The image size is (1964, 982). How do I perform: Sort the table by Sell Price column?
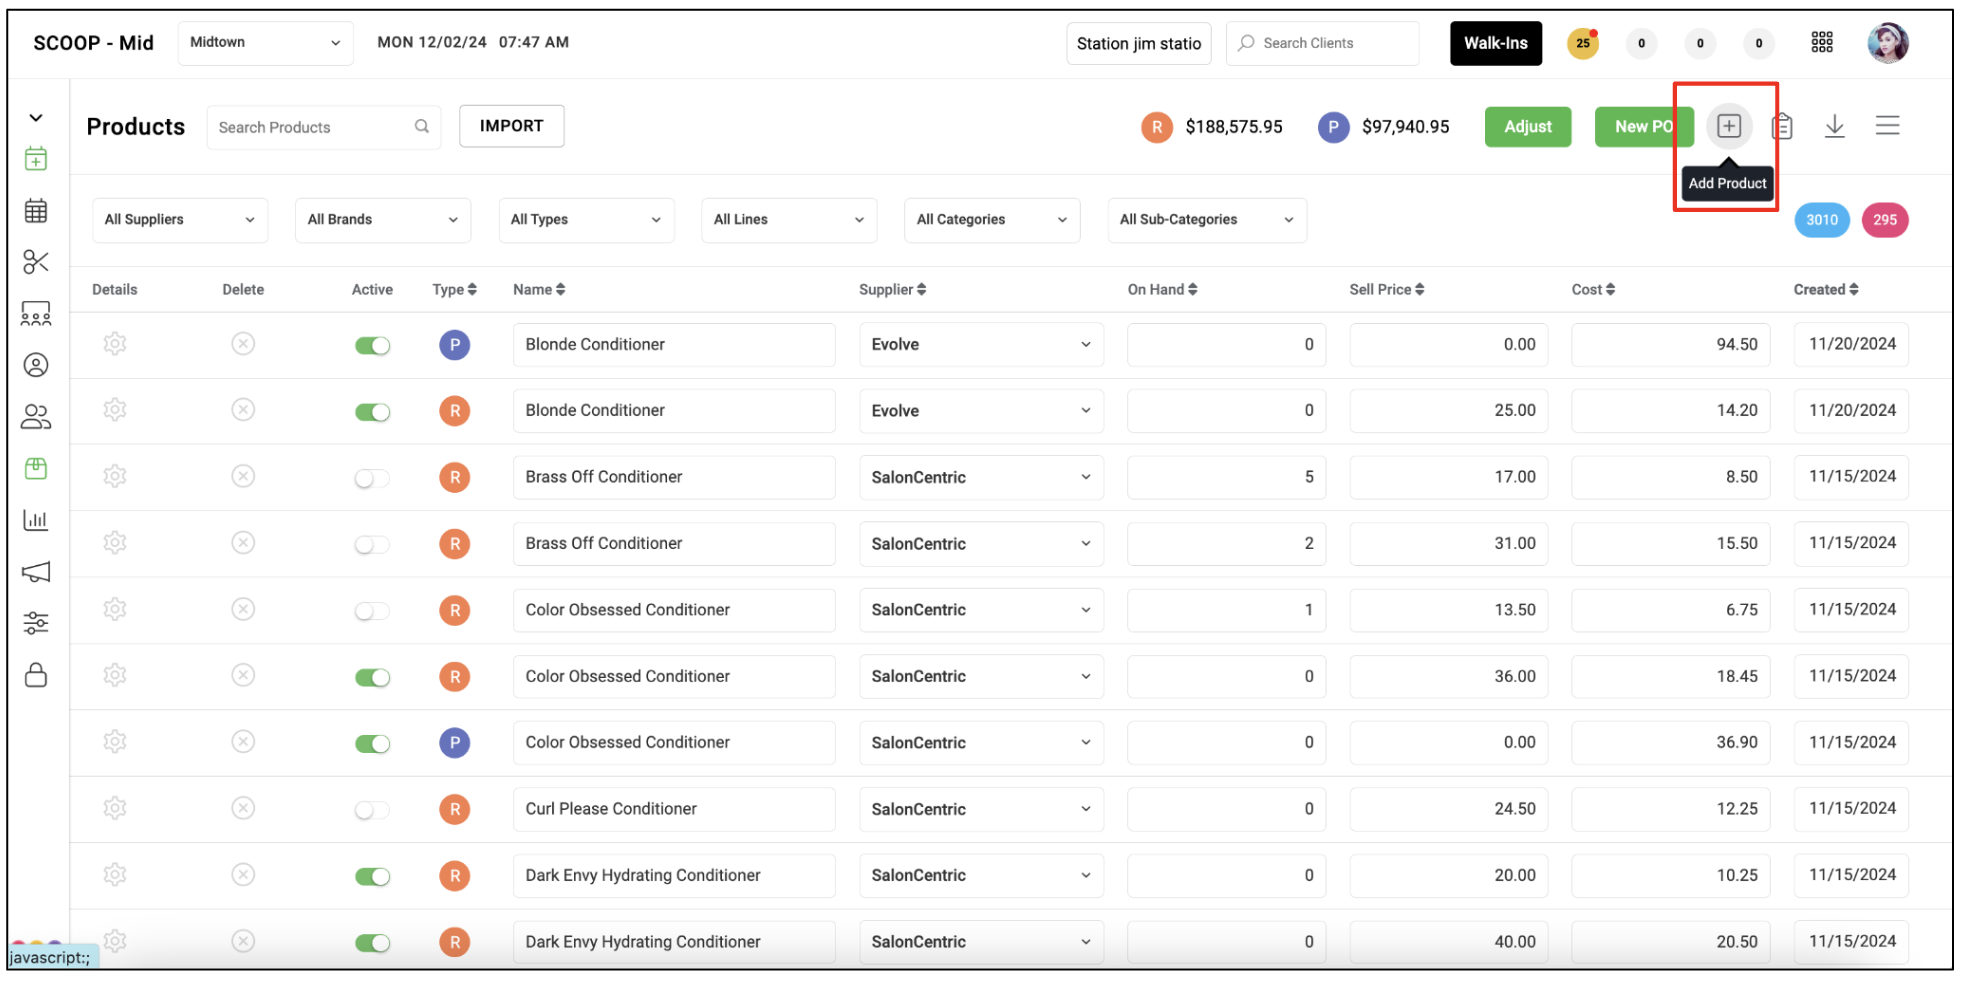1386,289
